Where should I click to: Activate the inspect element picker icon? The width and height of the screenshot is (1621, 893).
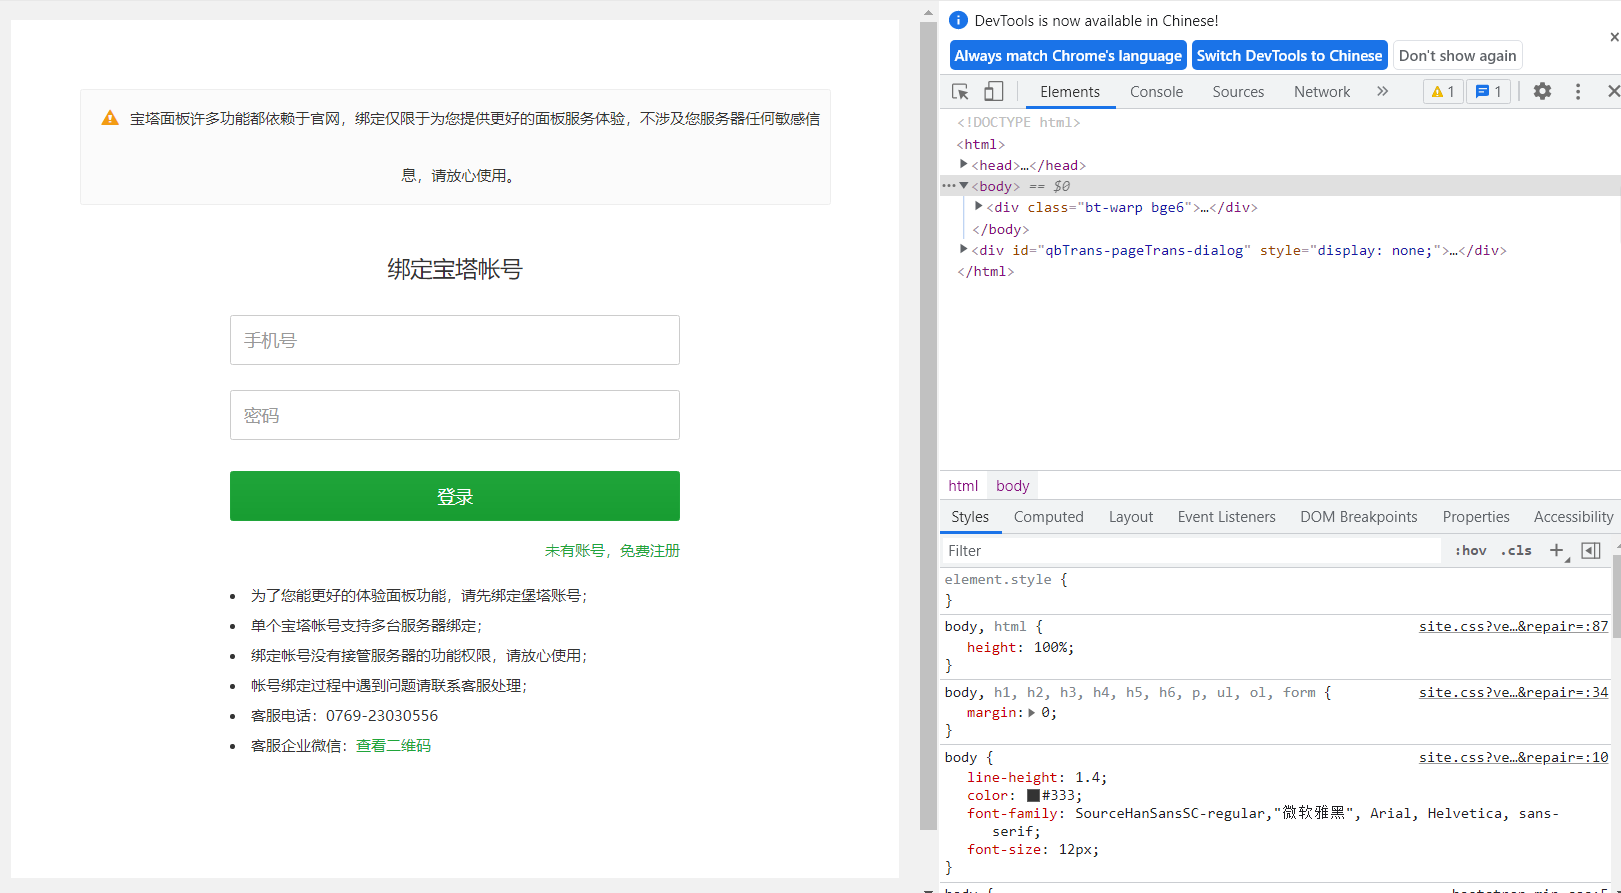point(960,92)
